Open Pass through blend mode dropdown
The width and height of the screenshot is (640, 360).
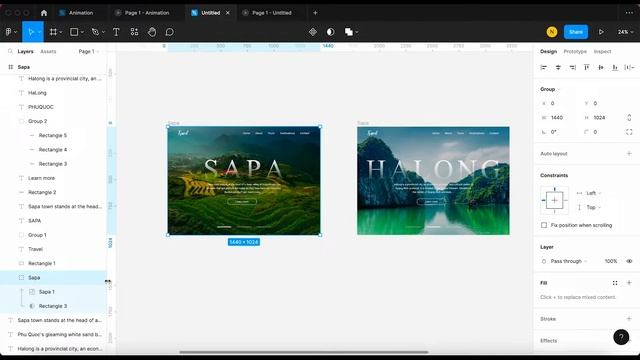coord(569,261)
